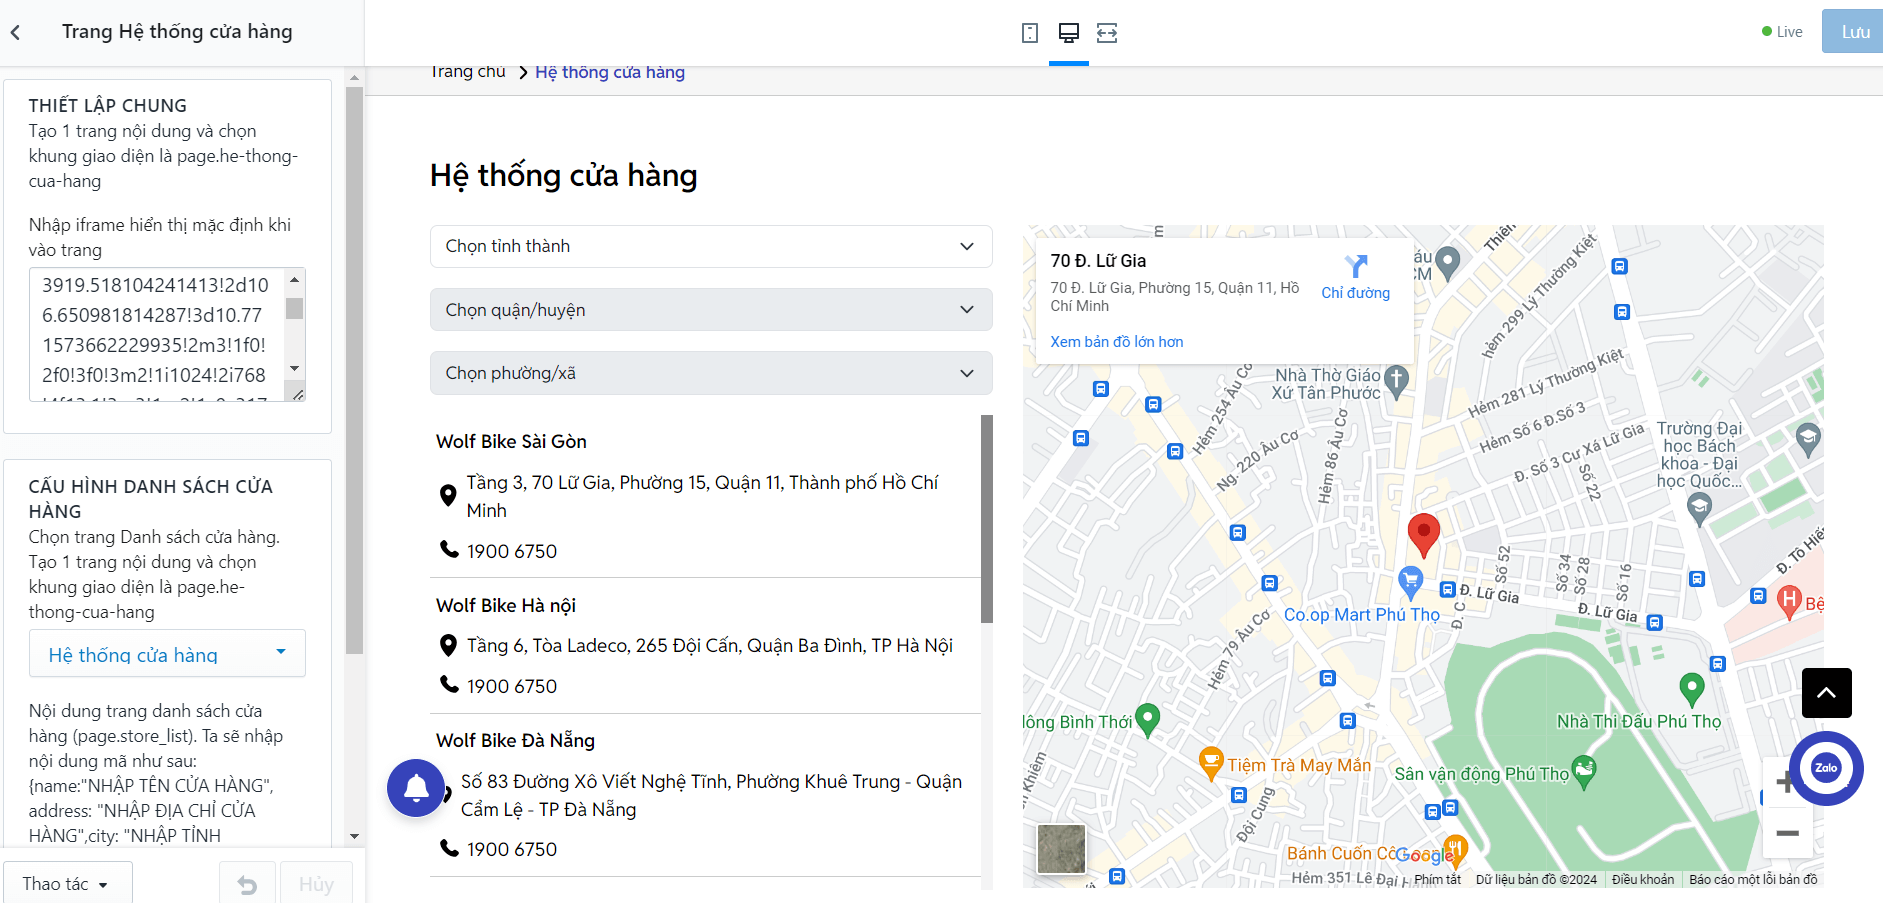Switch to full-width preview mode
1883x903 pixels.
point(1107,33)
